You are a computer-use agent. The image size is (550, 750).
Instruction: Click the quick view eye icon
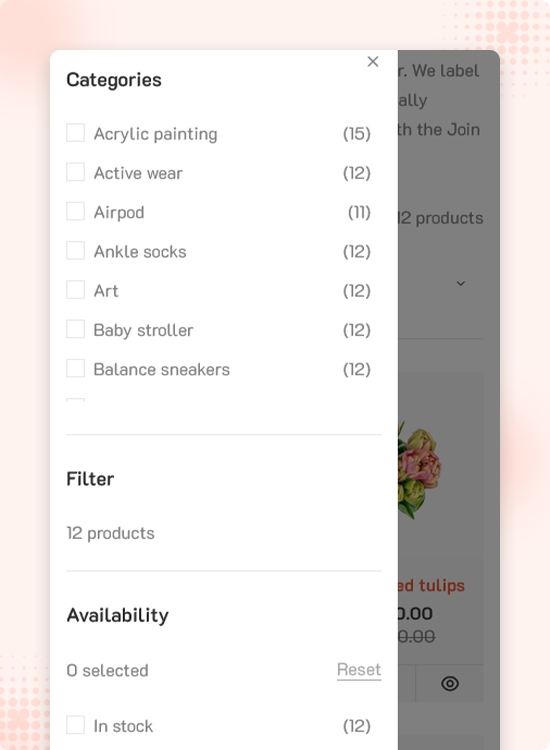pos(450,684)
